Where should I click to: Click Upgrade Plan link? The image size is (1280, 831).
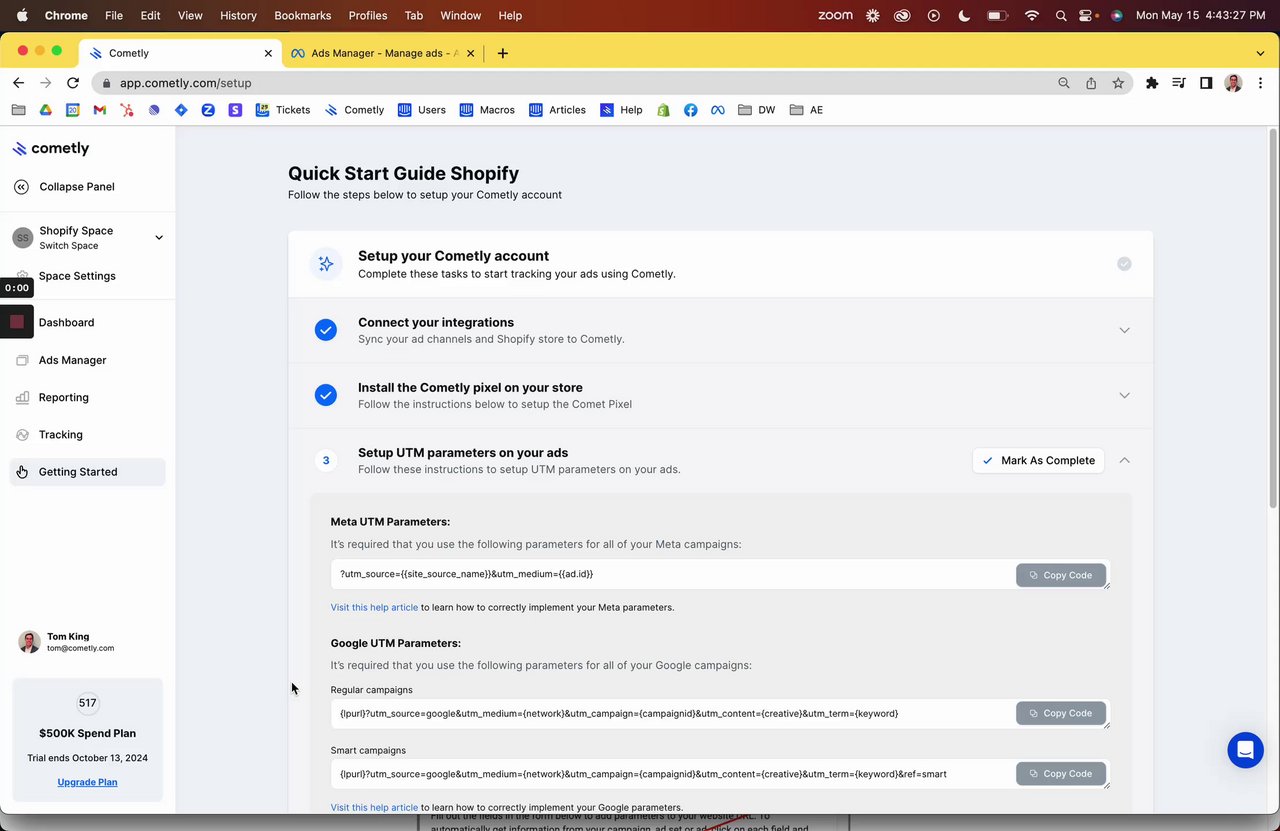(x=87, y=782)
